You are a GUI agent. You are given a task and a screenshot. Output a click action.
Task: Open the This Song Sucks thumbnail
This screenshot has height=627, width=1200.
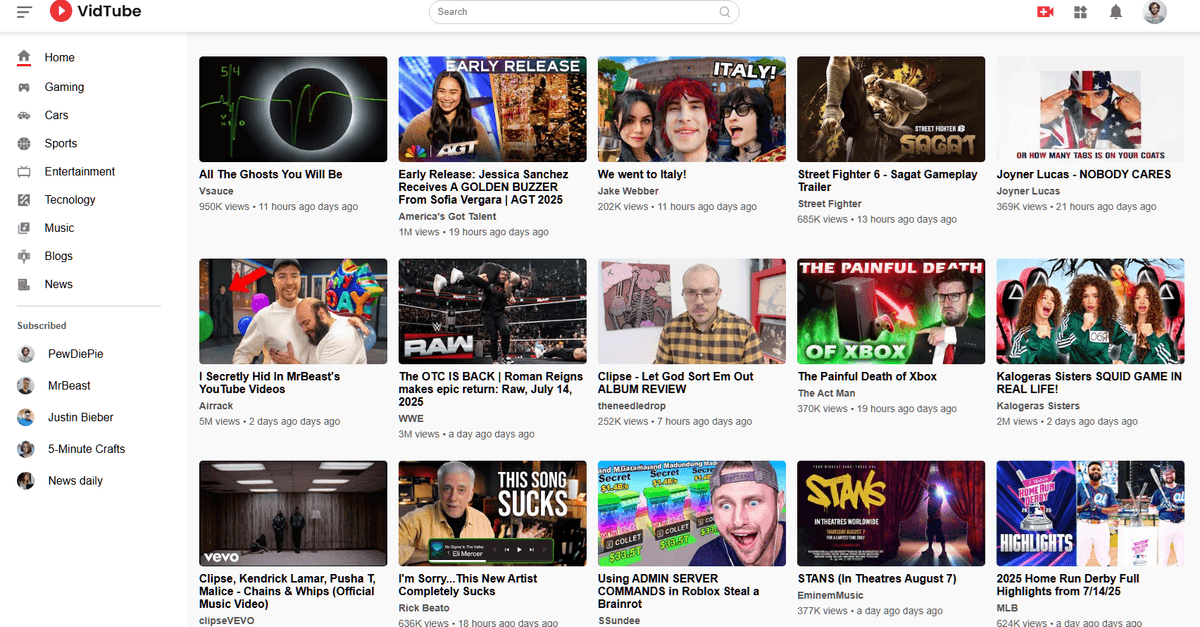click(x=492, y=513)
